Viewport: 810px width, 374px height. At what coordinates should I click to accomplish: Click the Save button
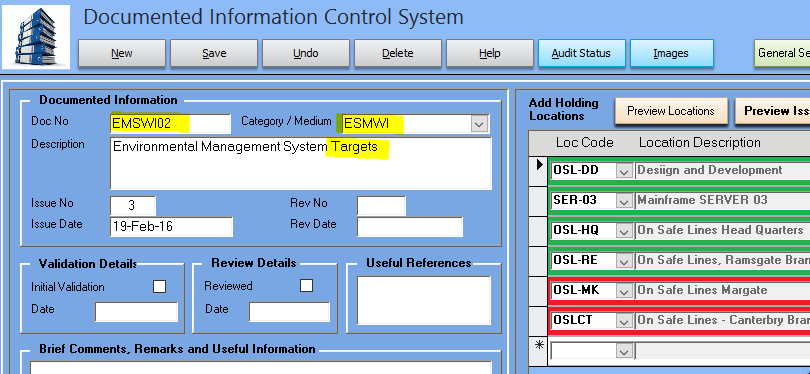(x=214, y=53)
